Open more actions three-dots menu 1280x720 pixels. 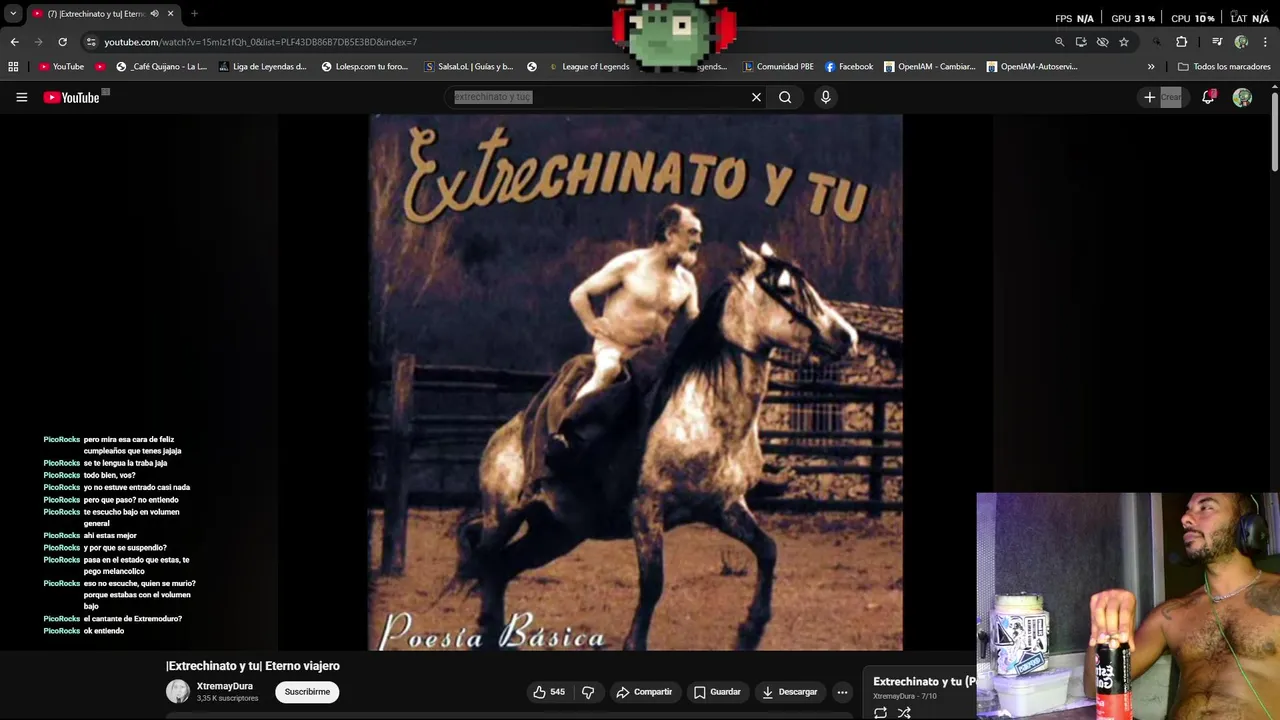tap(842, 692)
